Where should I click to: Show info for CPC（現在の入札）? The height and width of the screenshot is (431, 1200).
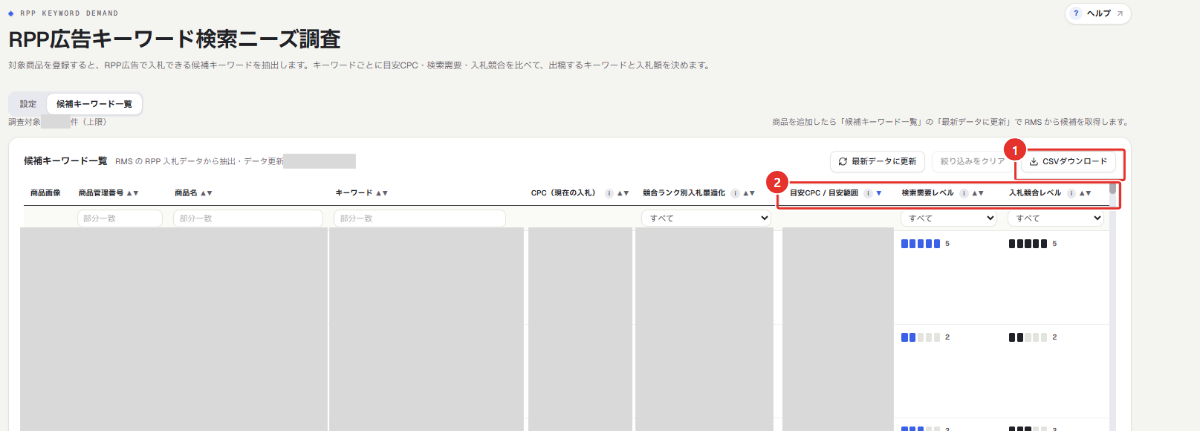(609, 193)
